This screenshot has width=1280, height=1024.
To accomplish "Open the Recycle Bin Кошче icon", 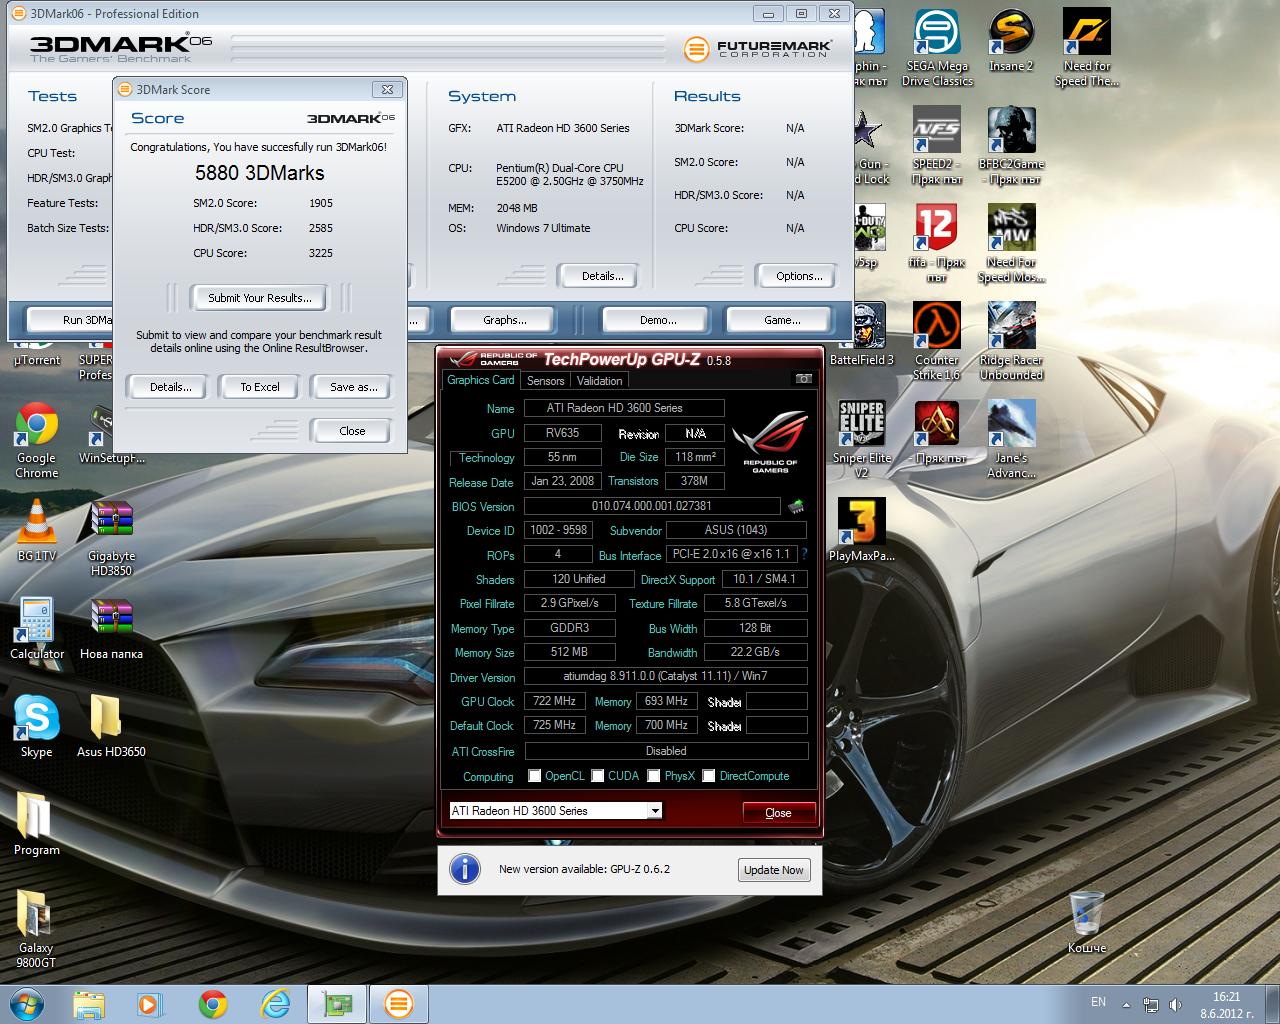I will [x=1087, y=923].
